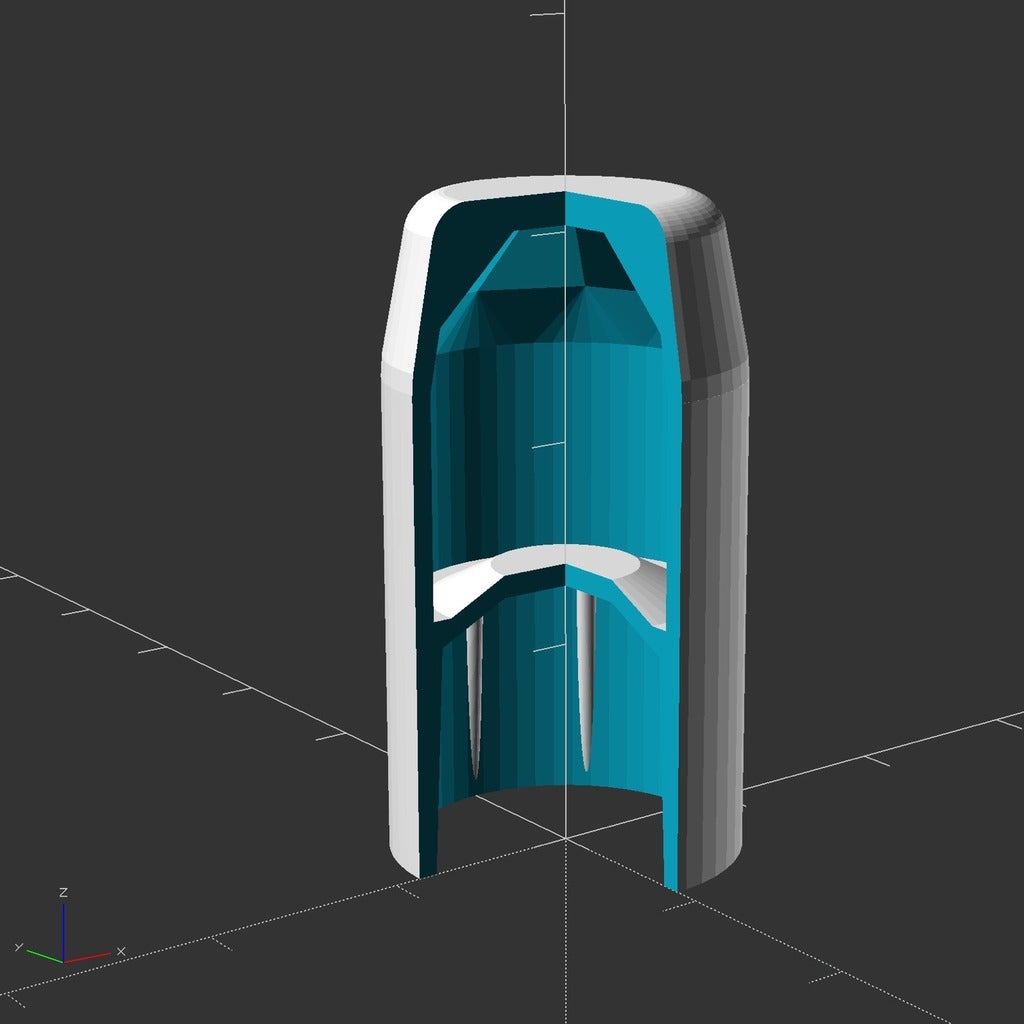Click the Z axis label on gizmo
Image resolution: width=1024 pixels, height=1024 pixels.
[x=63, y=892]
